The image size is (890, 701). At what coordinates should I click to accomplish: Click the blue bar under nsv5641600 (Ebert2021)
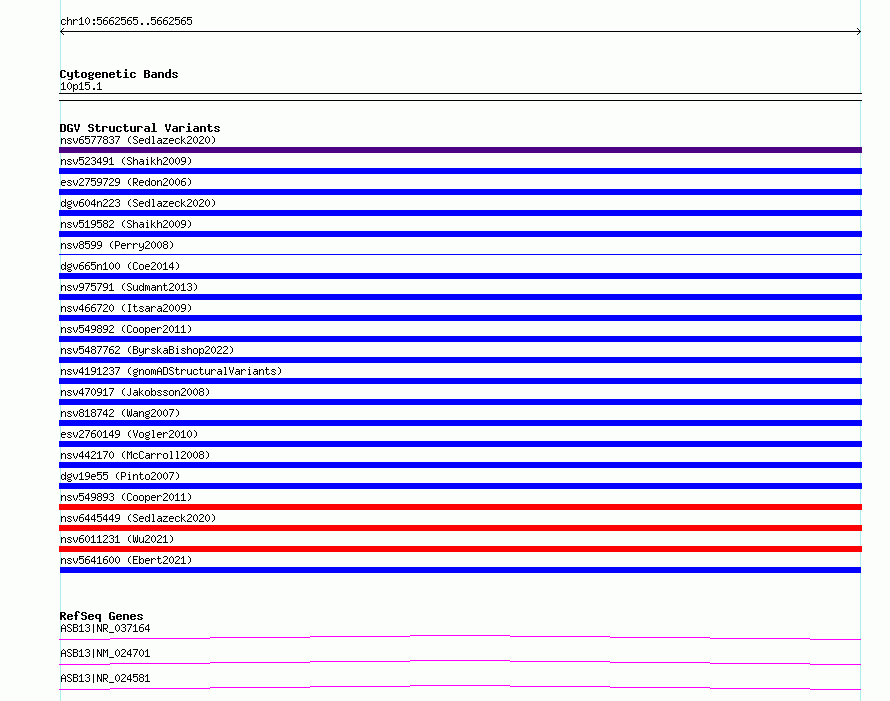pos(460,570)
